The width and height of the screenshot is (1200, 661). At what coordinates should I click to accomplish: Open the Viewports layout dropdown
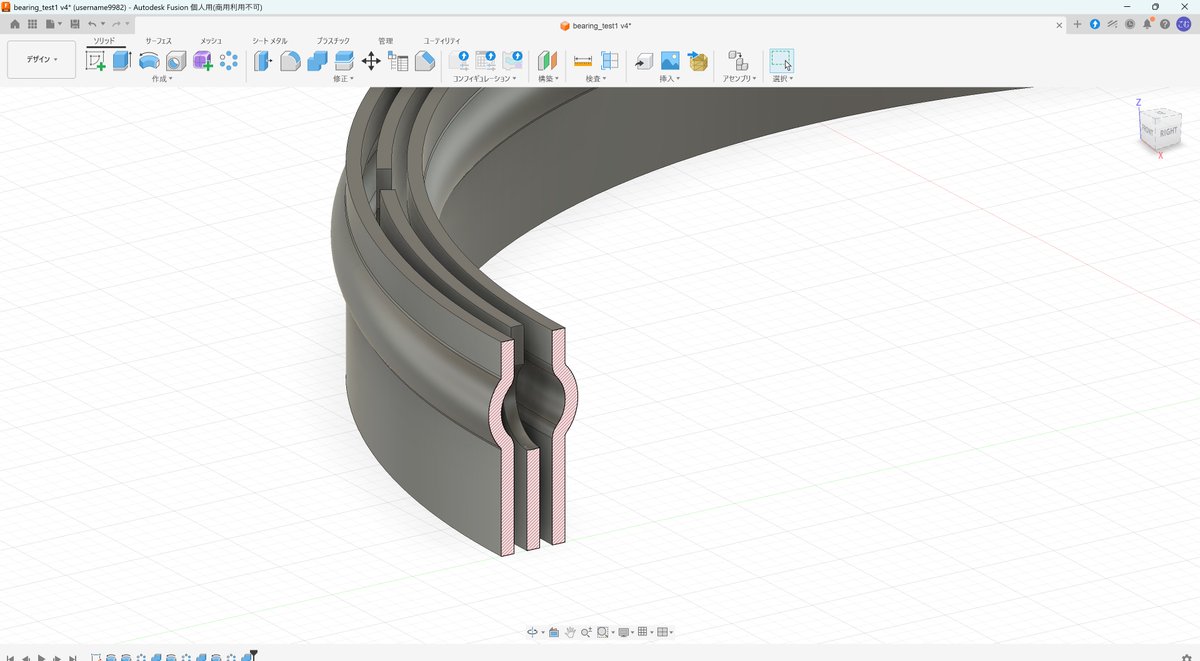coord(664,632)
